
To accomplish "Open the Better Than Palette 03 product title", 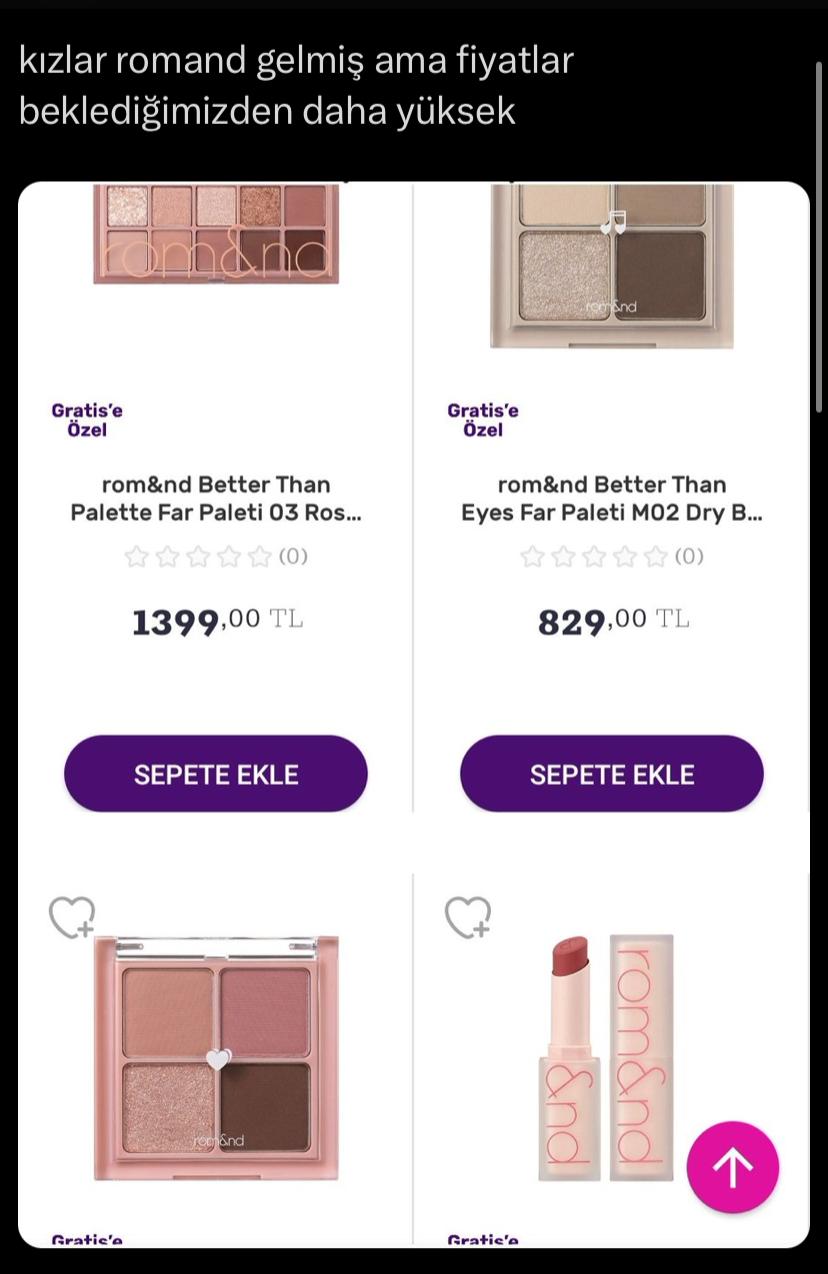I will coord(216,499).
